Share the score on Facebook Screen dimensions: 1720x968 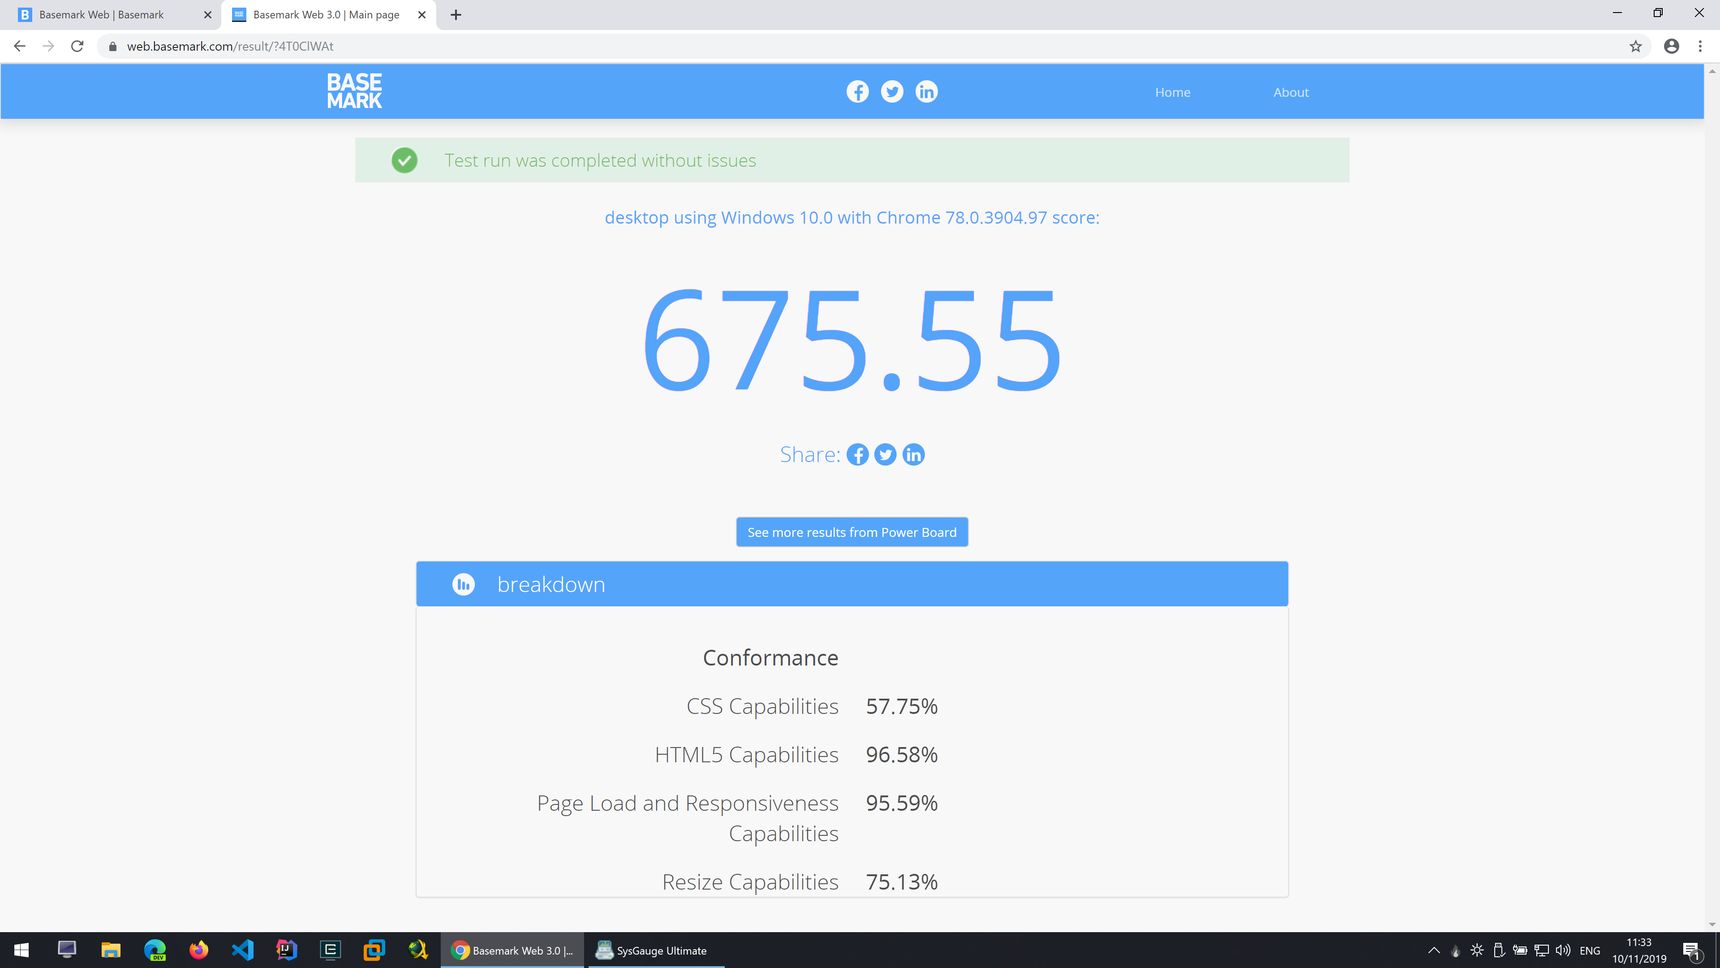coord(857,455)
